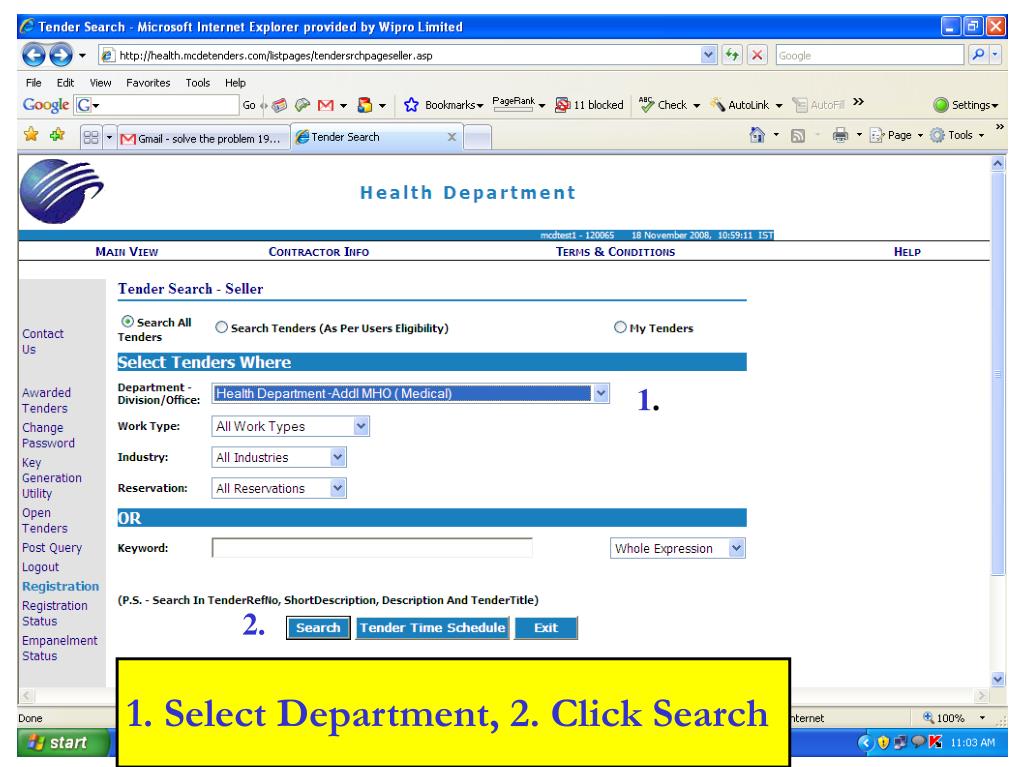1023x767 pixels.
Task: Open Awarded Tenders sidebar link
Action: [46, 400]
